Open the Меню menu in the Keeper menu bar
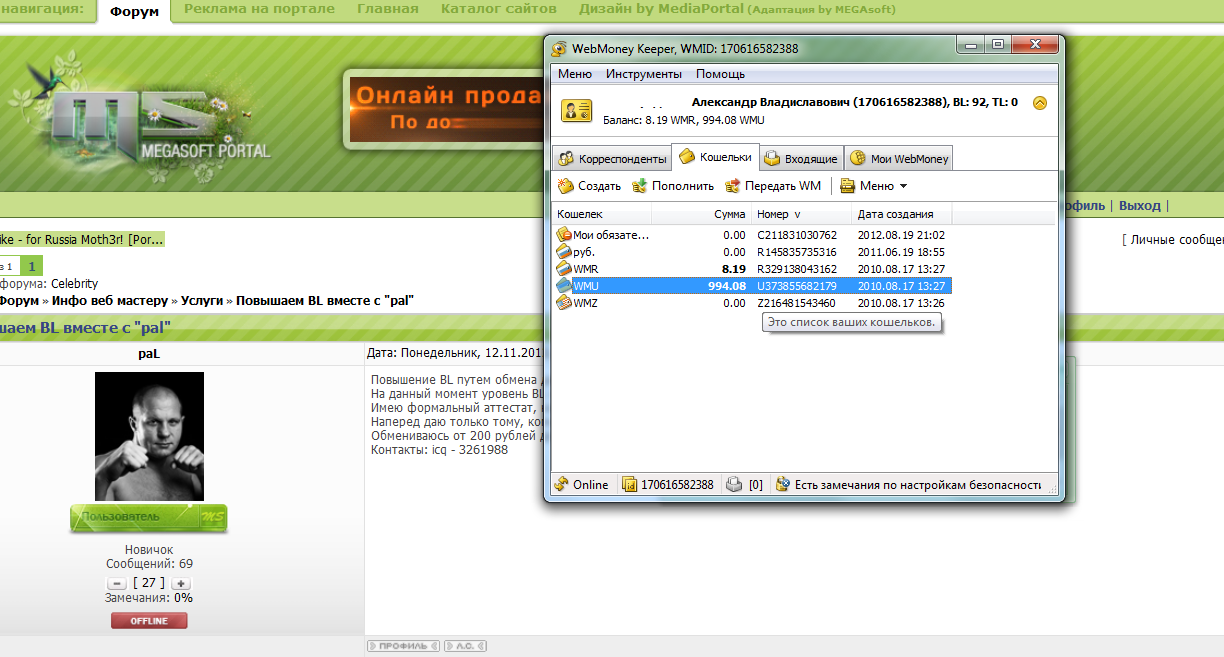Viewport: 1224px width, 657px height. tap(575, 74)
